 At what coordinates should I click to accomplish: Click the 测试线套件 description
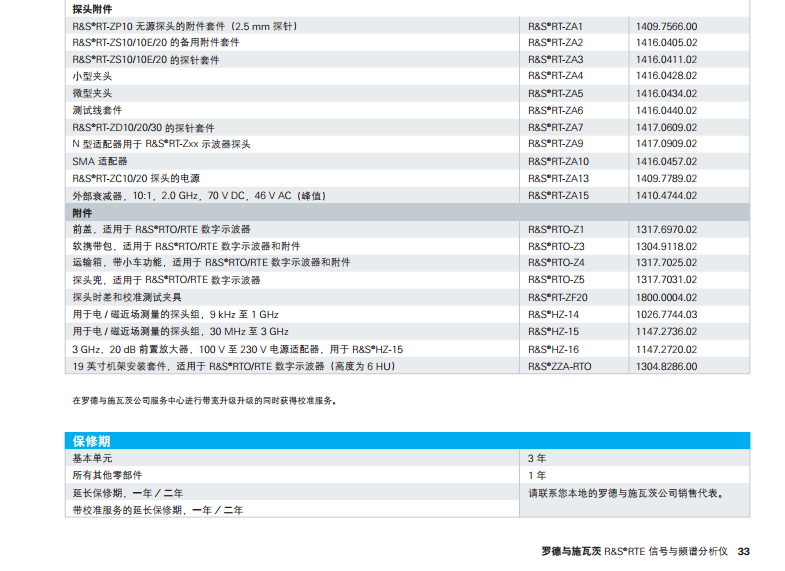tap(97, 110)
